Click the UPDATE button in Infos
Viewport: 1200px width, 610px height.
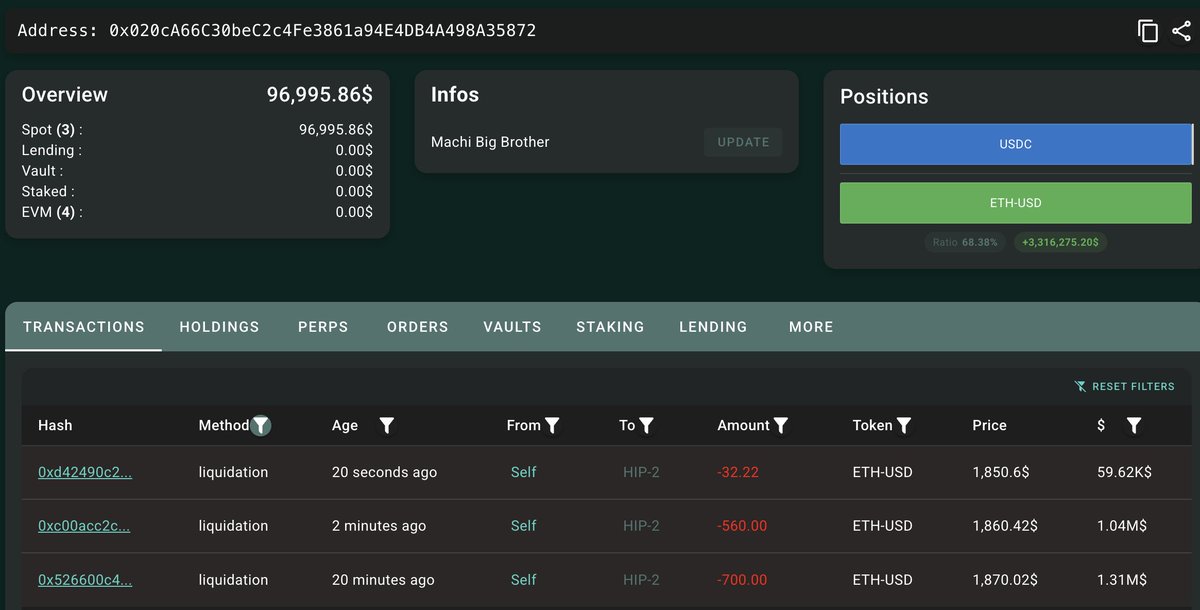point(743,142)
